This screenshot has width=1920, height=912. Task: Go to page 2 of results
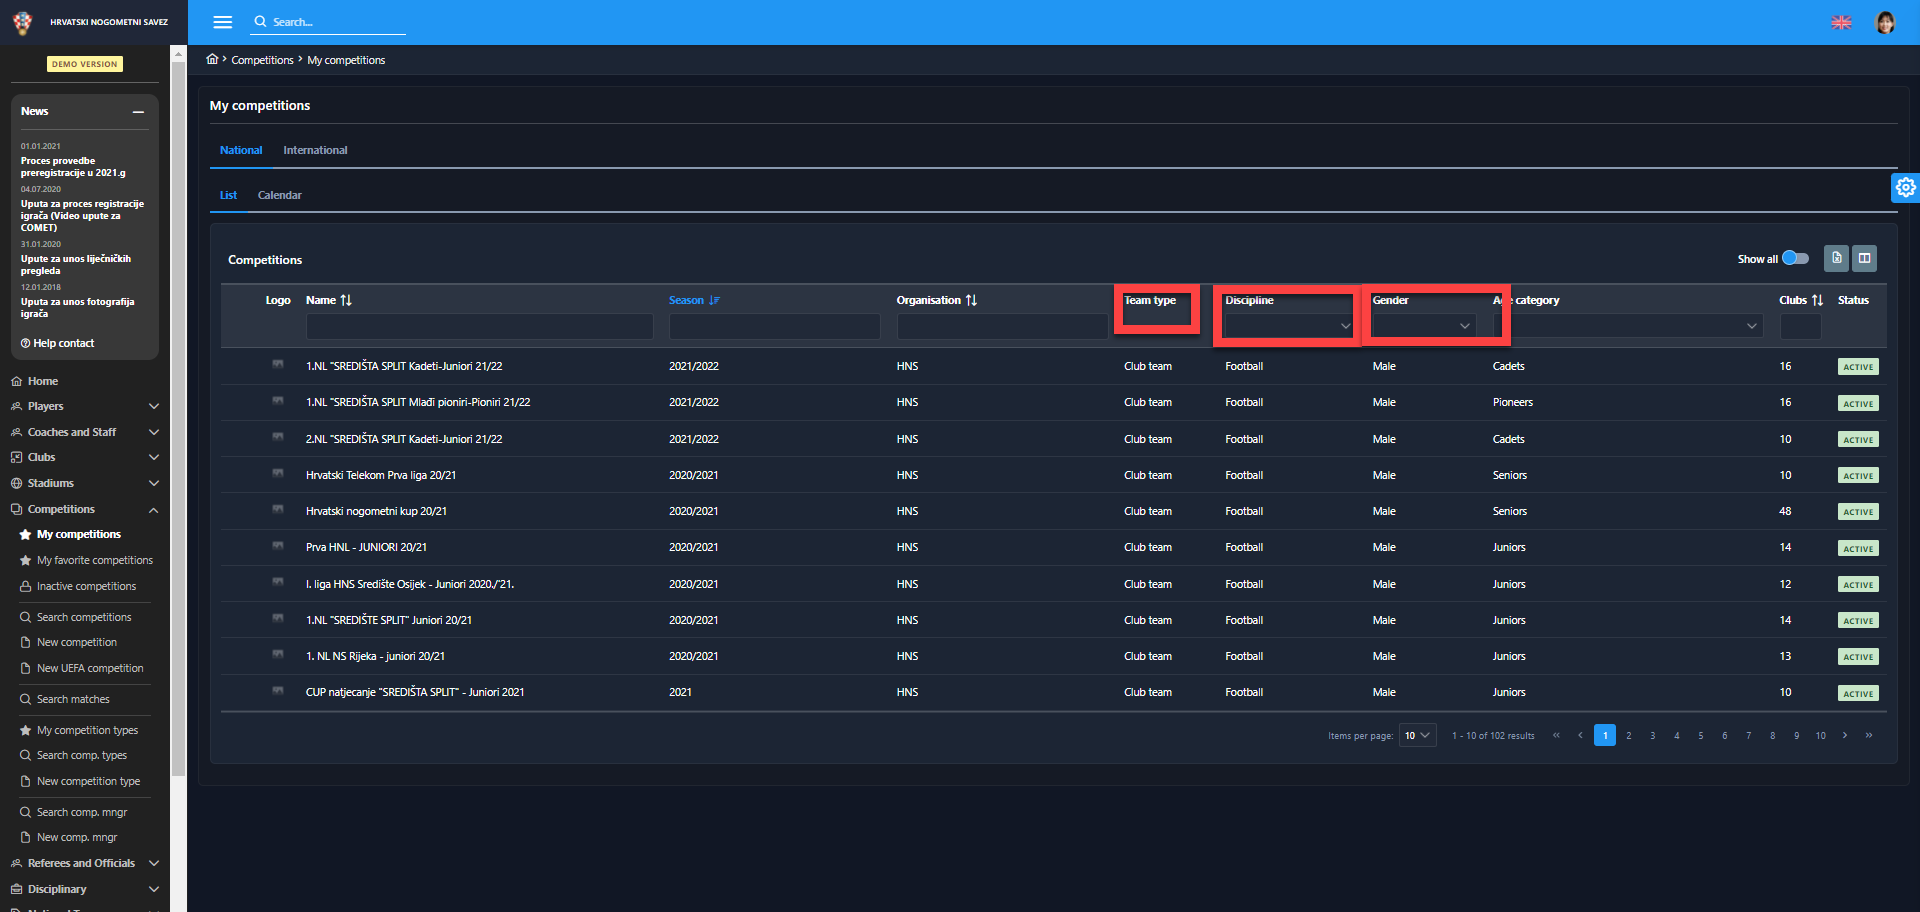pos(1629,735)
